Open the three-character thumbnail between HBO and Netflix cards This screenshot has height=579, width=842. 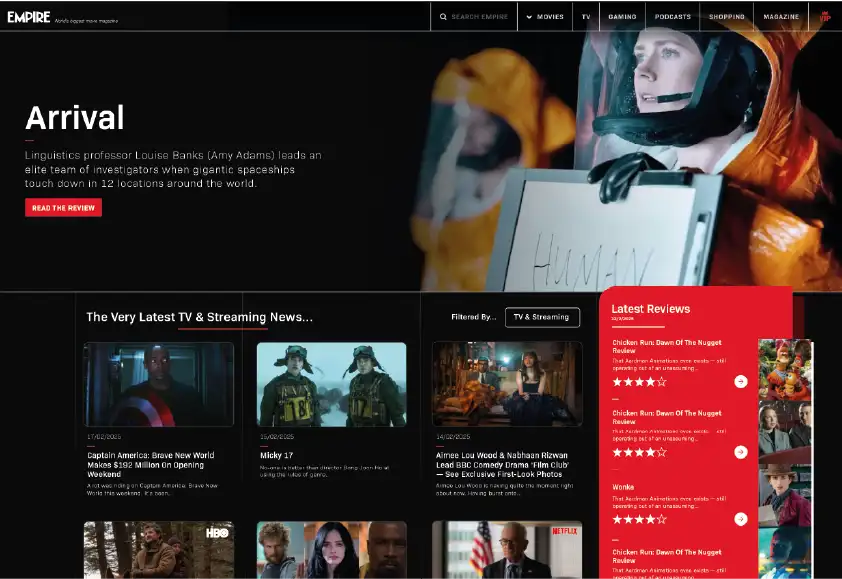click(332, 549)
